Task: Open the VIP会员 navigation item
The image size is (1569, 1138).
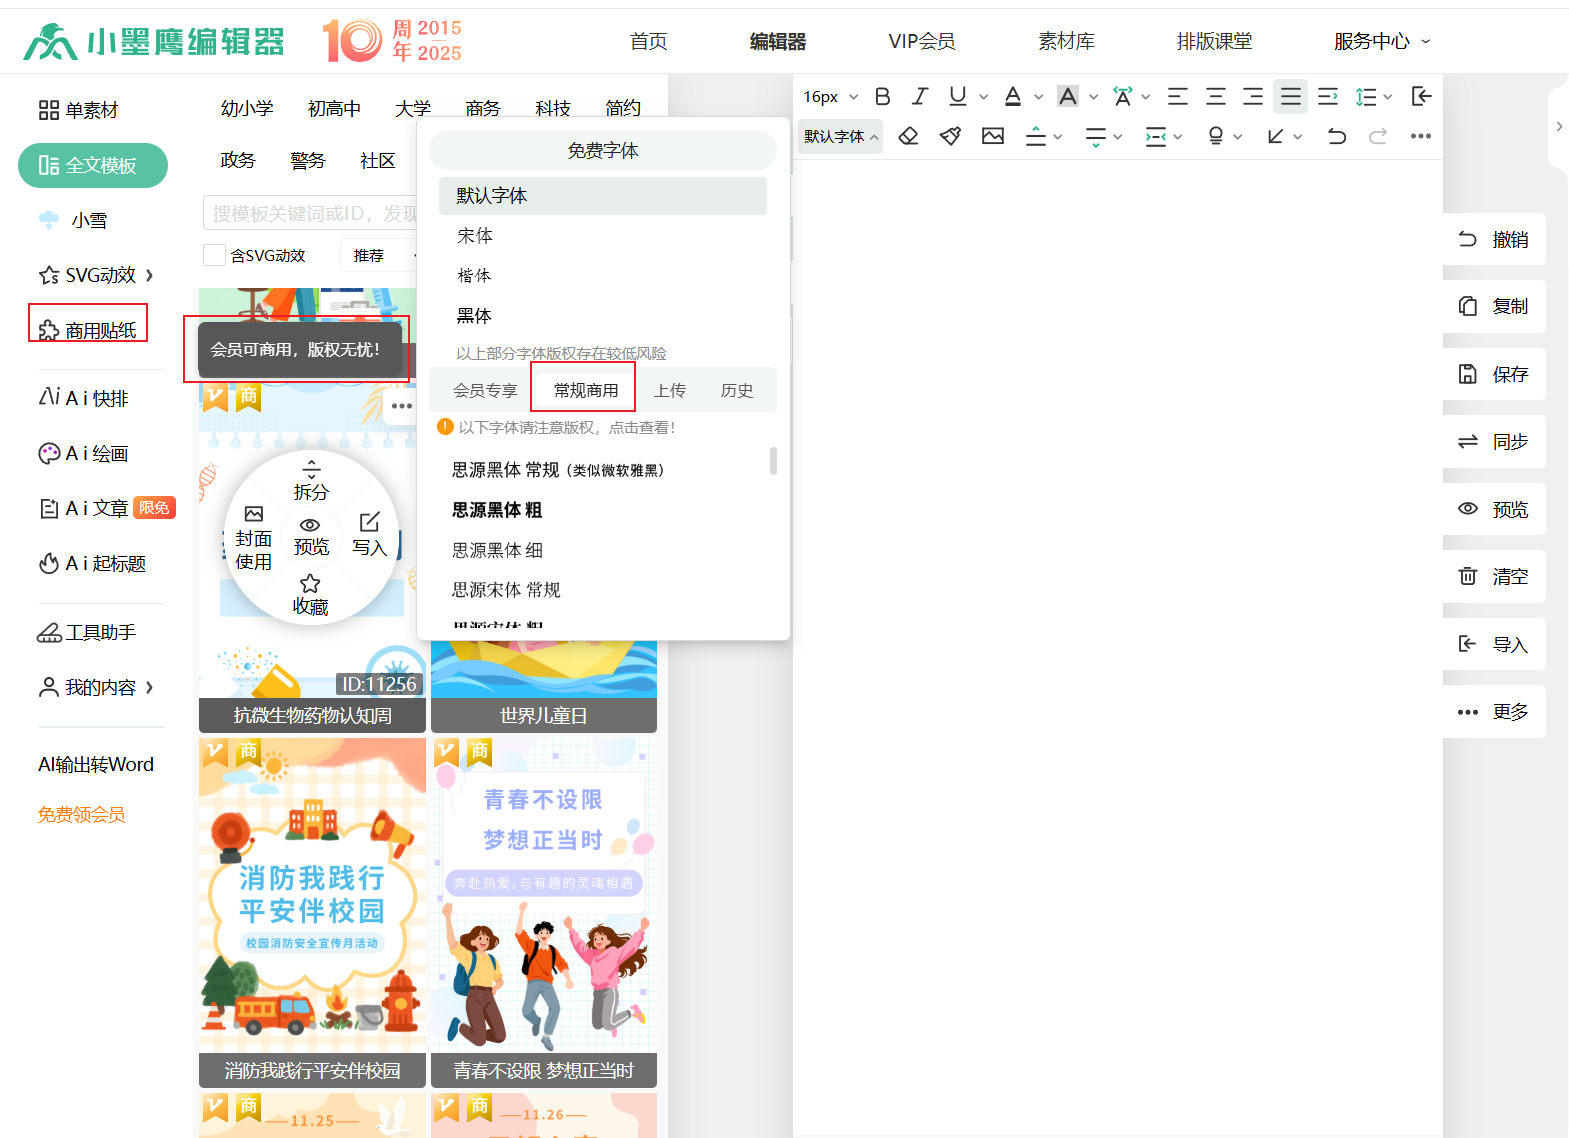Action: point(921,41)
